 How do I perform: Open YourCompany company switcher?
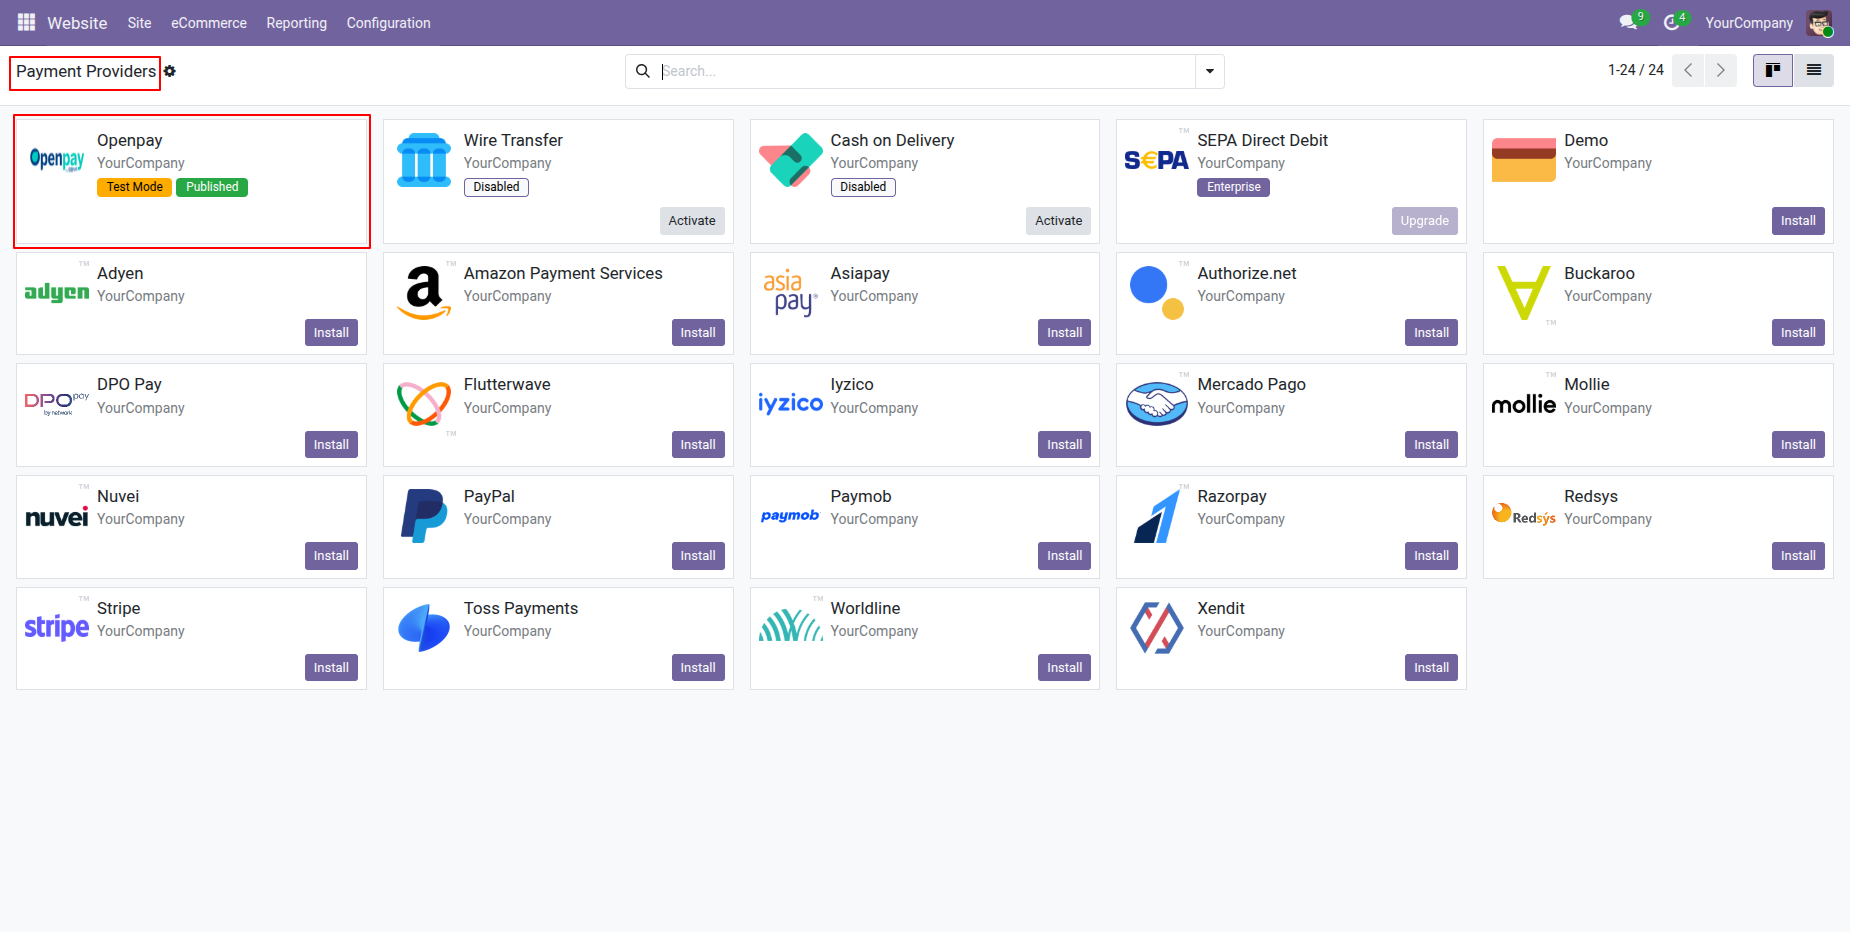[x=1749, y=23]
